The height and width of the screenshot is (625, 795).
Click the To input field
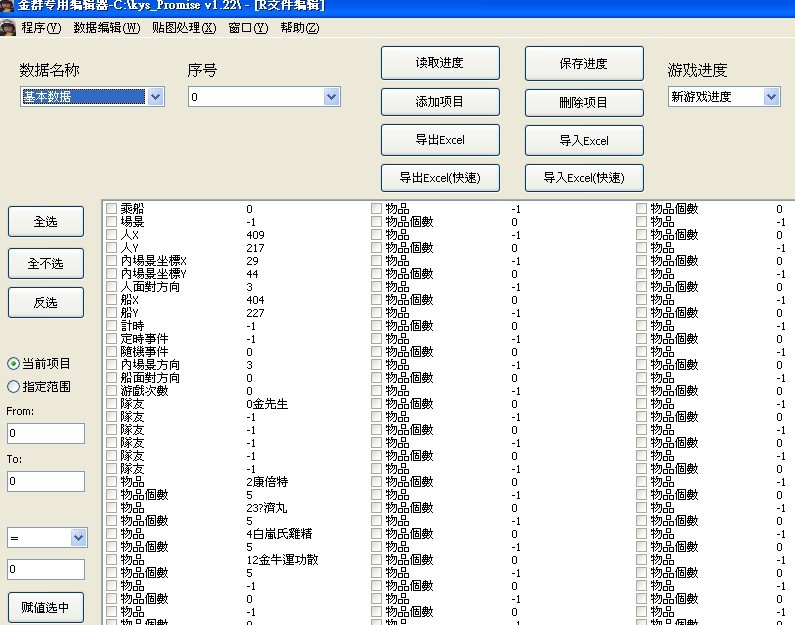[x=46, y=481]
